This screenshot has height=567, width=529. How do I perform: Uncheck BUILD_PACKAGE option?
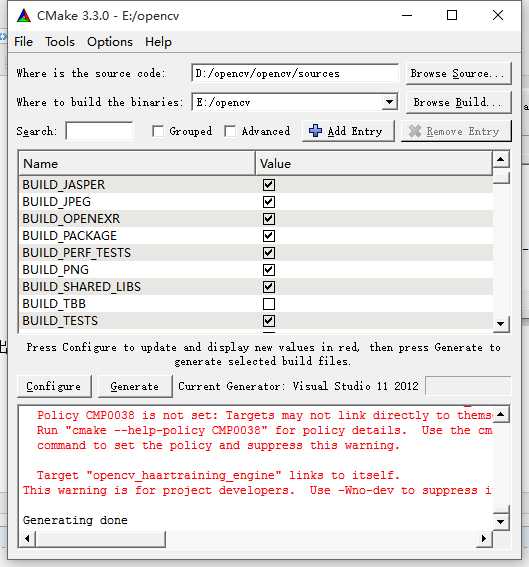(269, 236)
